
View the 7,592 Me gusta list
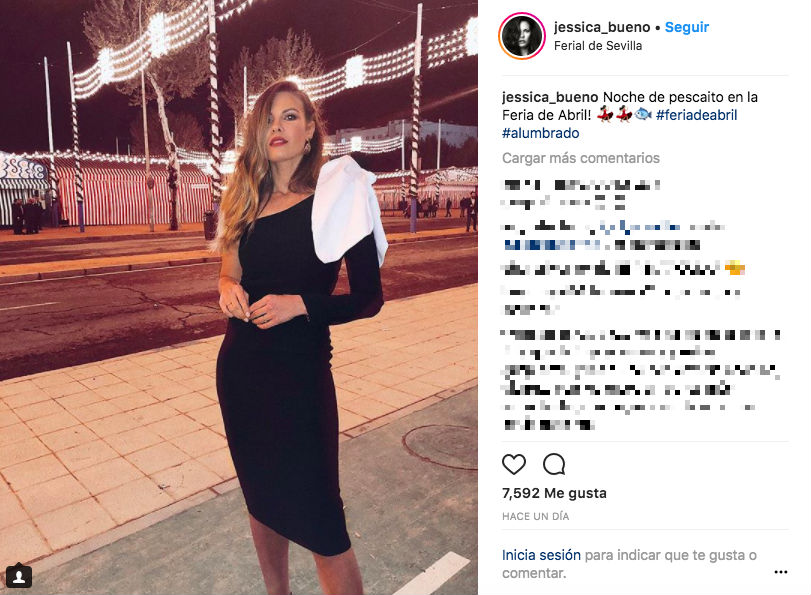[x=554, y=493]
